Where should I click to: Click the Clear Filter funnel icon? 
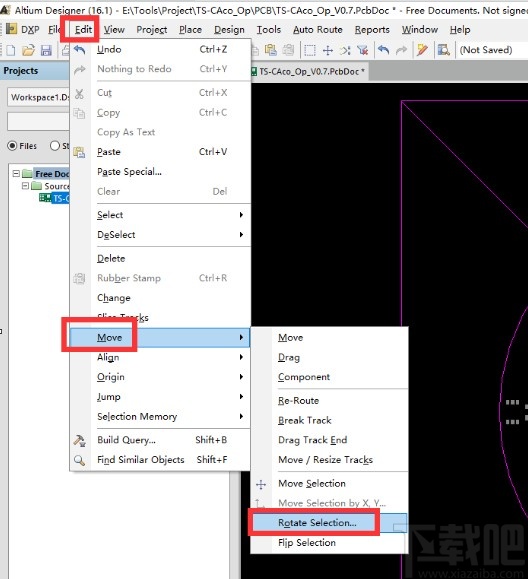363,50
